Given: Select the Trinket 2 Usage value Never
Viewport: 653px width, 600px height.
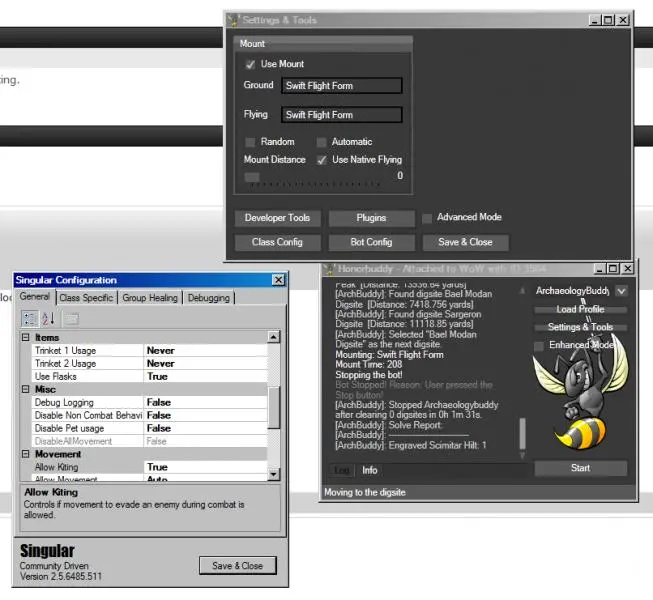Looking at the screenshot, I should pos(205,363).
